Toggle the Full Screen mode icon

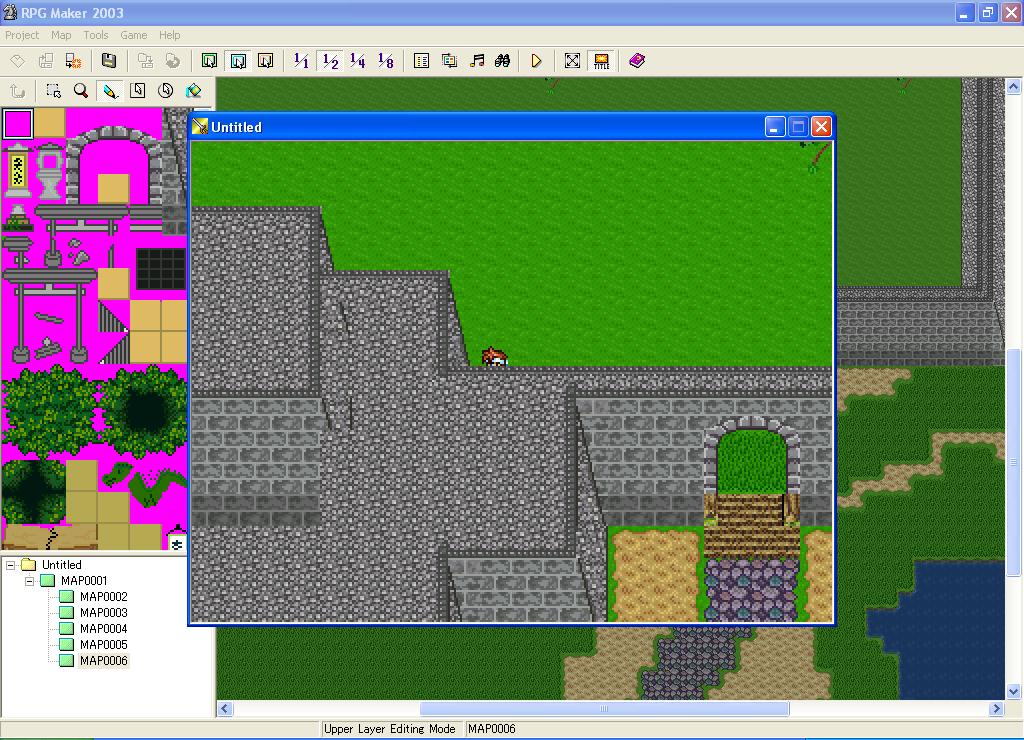coord(572,61)
